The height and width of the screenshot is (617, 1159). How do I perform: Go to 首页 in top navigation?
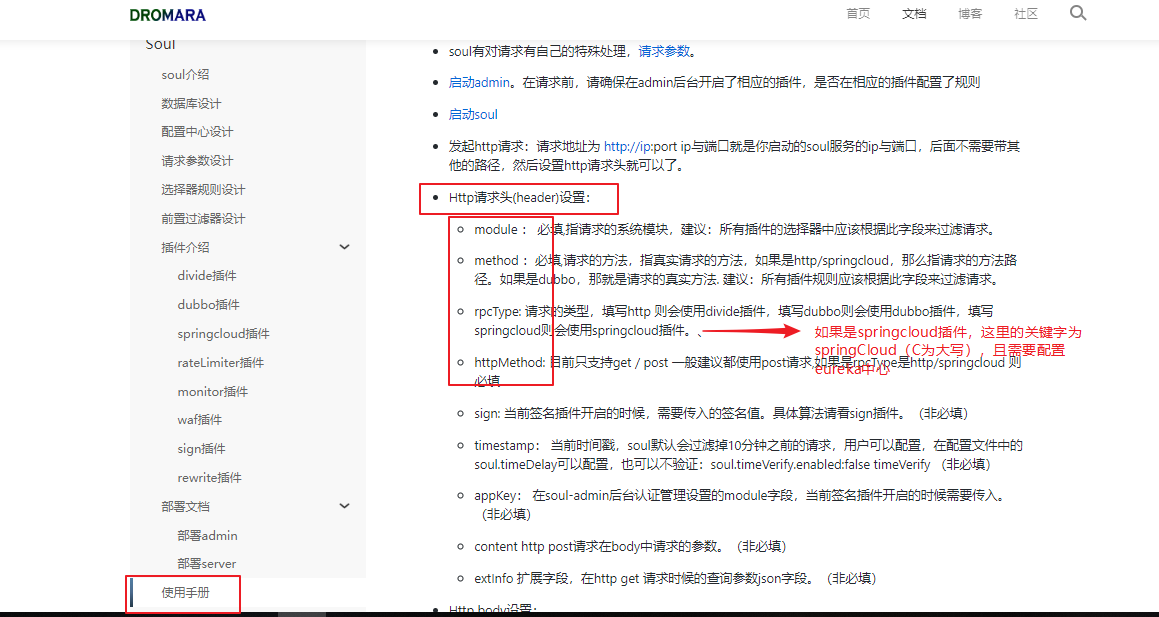[x=858, y=14]
